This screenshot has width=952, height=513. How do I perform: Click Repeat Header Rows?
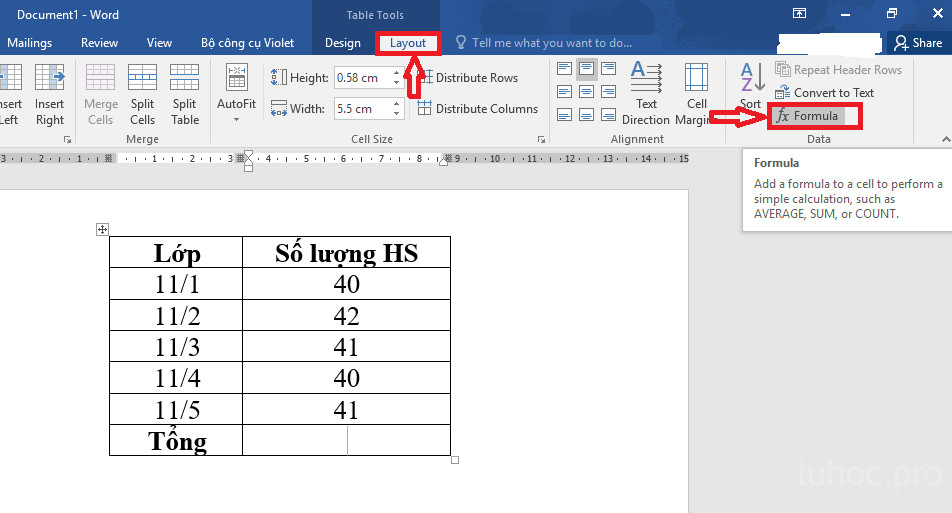tap(838, 70)
